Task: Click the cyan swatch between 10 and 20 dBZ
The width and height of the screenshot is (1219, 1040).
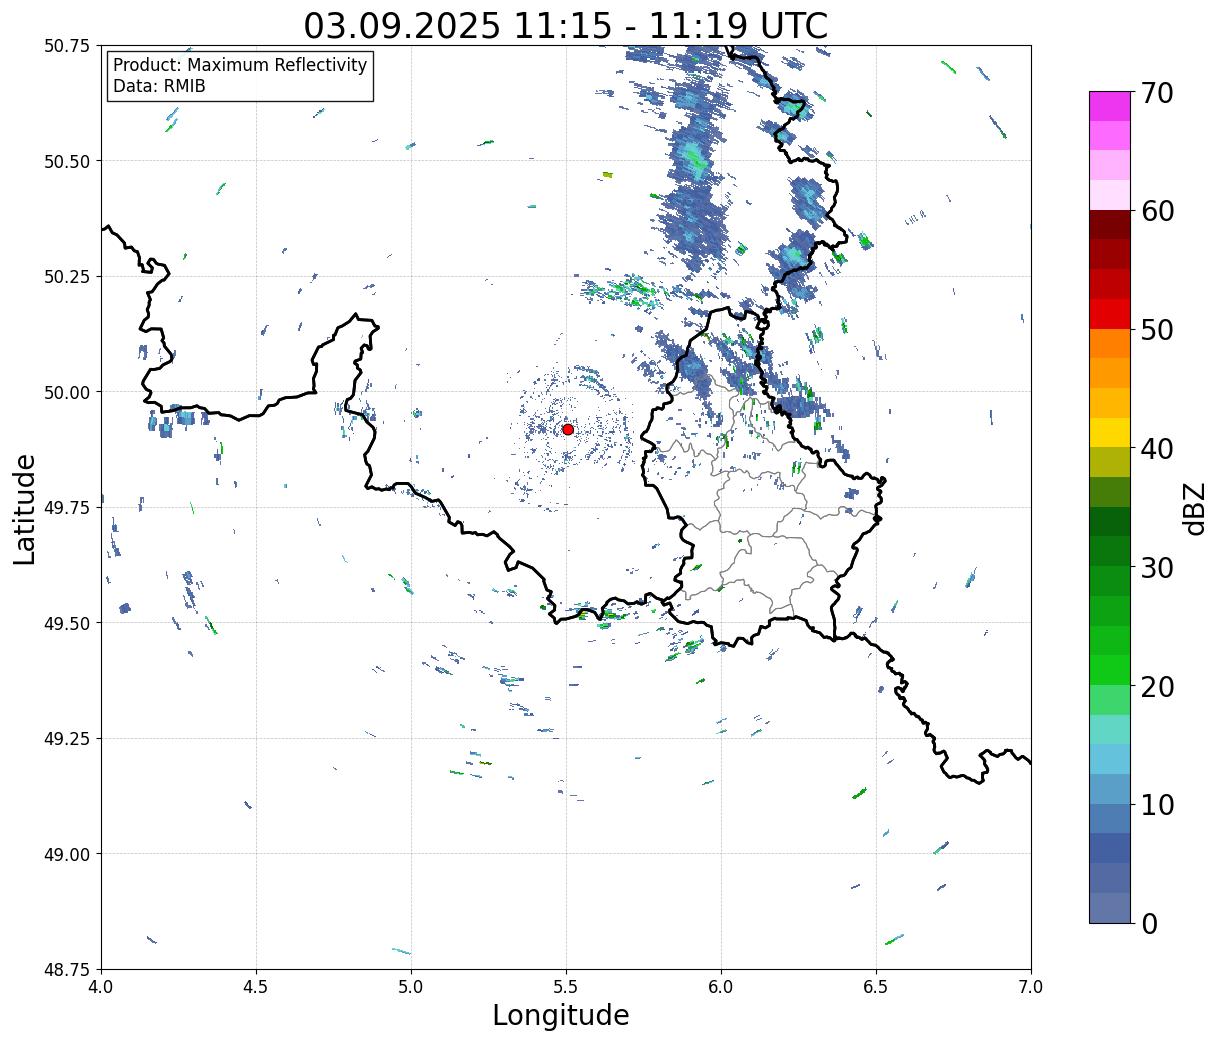Action: click(1110, 760)
